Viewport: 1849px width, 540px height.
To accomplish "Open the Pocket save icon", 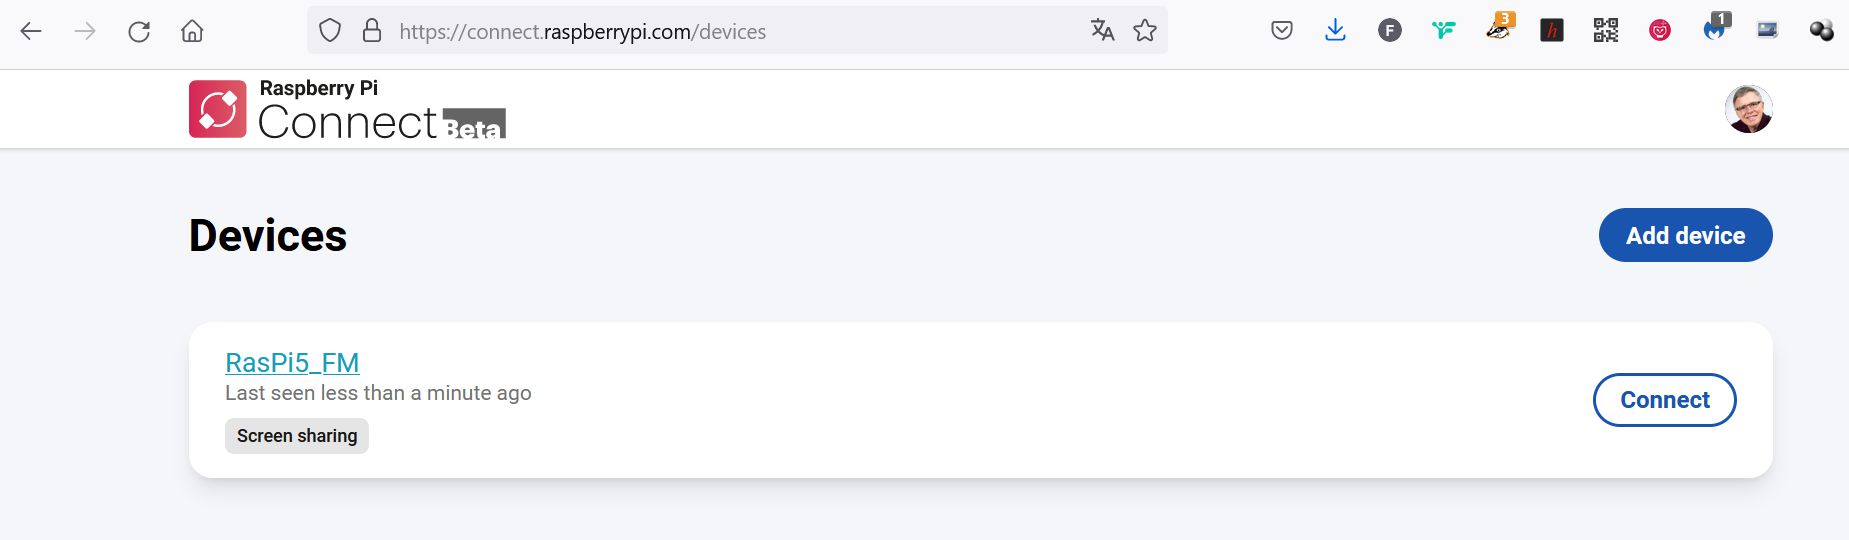I will pos(1282,31).
